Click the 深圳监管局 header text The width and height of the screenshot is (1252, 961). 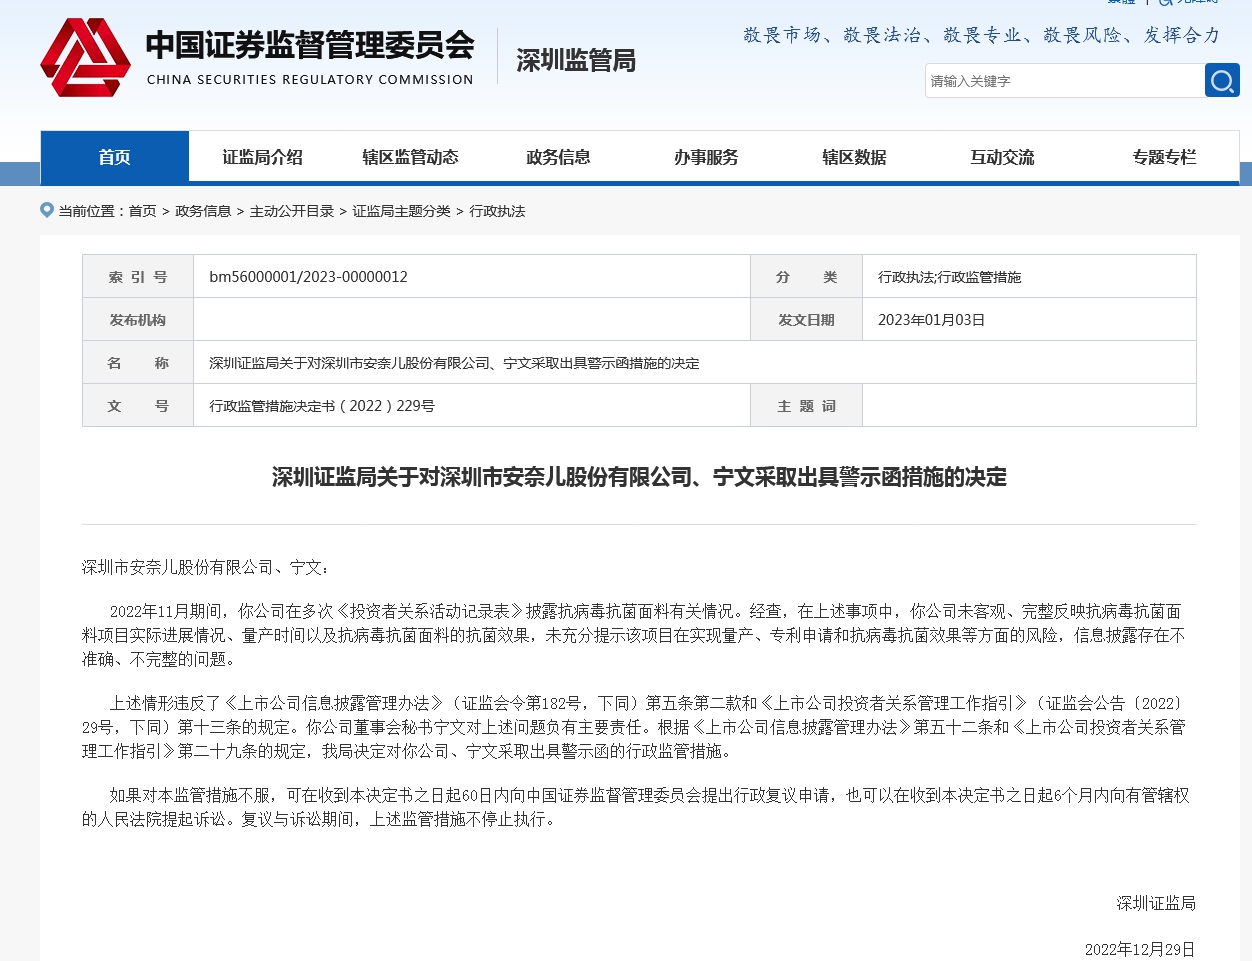(x=576, y=61)
